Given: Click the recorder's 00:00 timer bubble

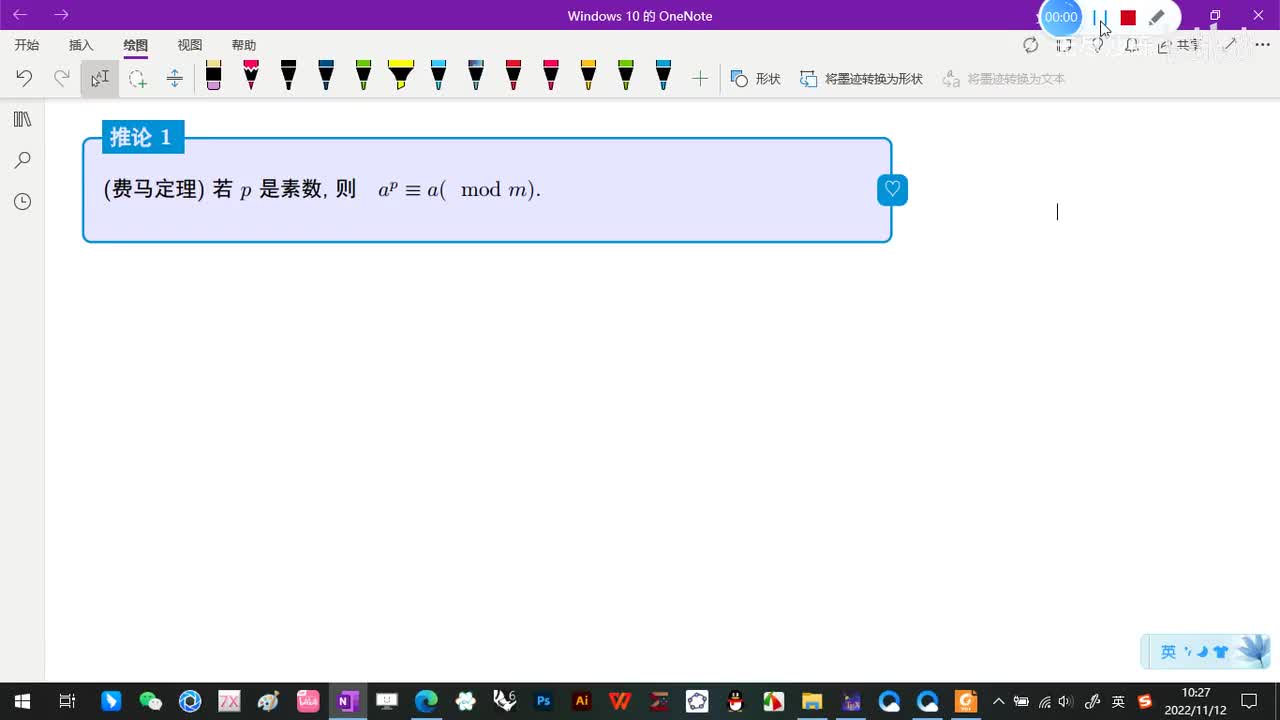Looking at the screenshot, I should [1061, 17].
